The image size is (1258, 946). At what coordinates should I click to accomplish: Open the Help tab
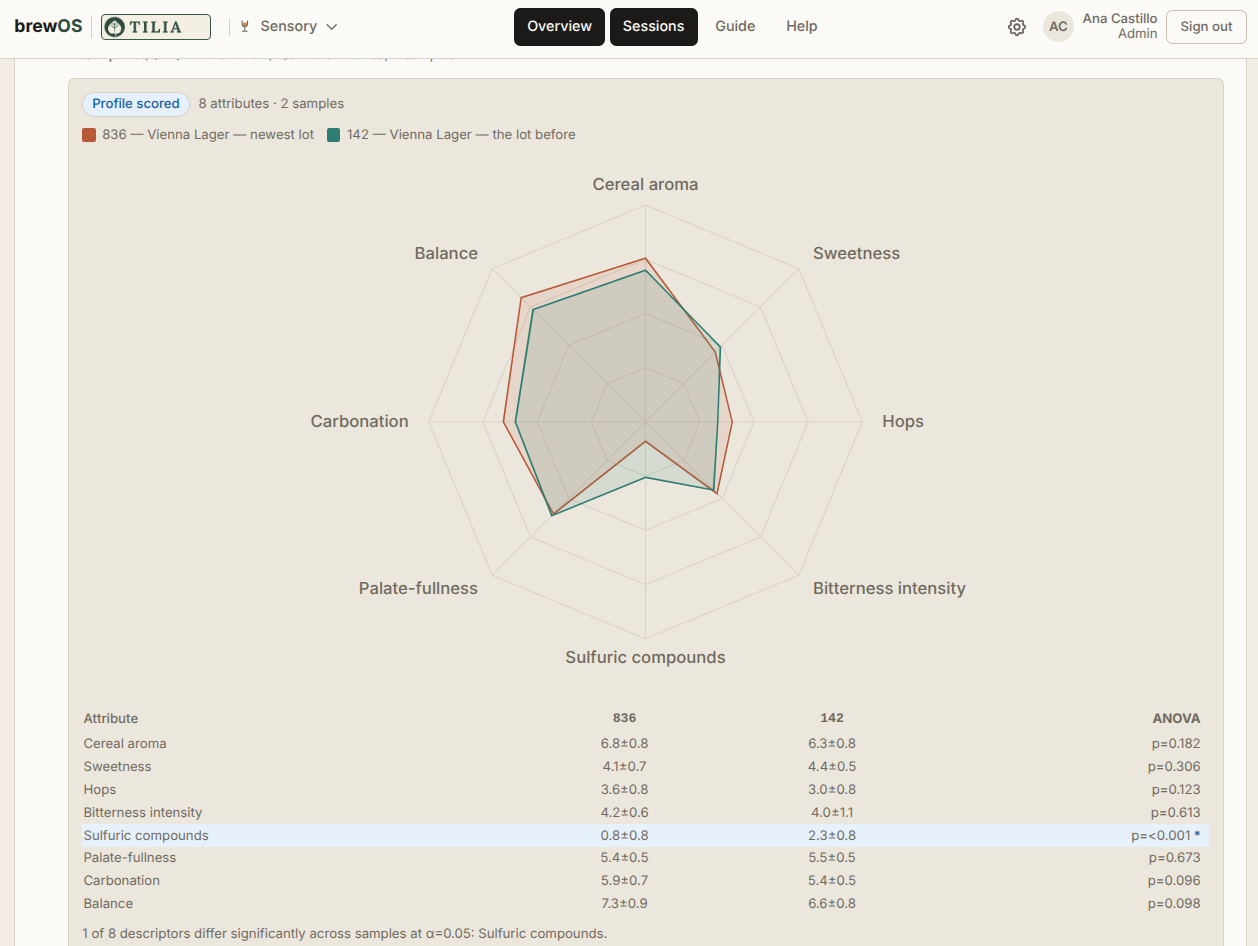click(x=802, y=27)
